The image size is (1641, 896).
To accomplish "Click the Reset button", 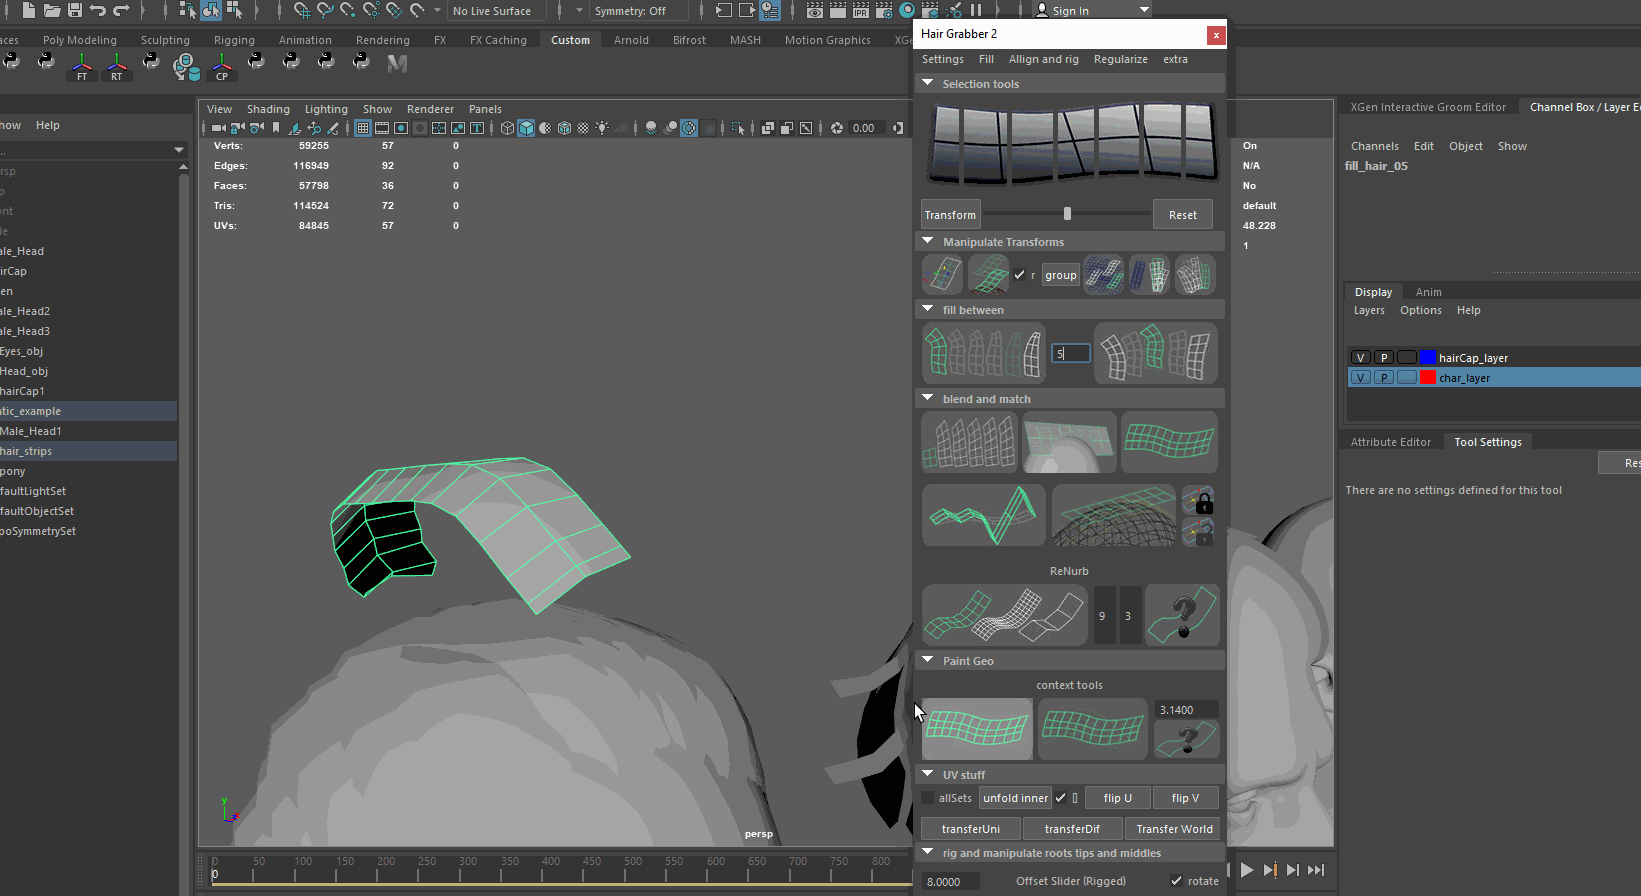I will [x=1182, y=215].
